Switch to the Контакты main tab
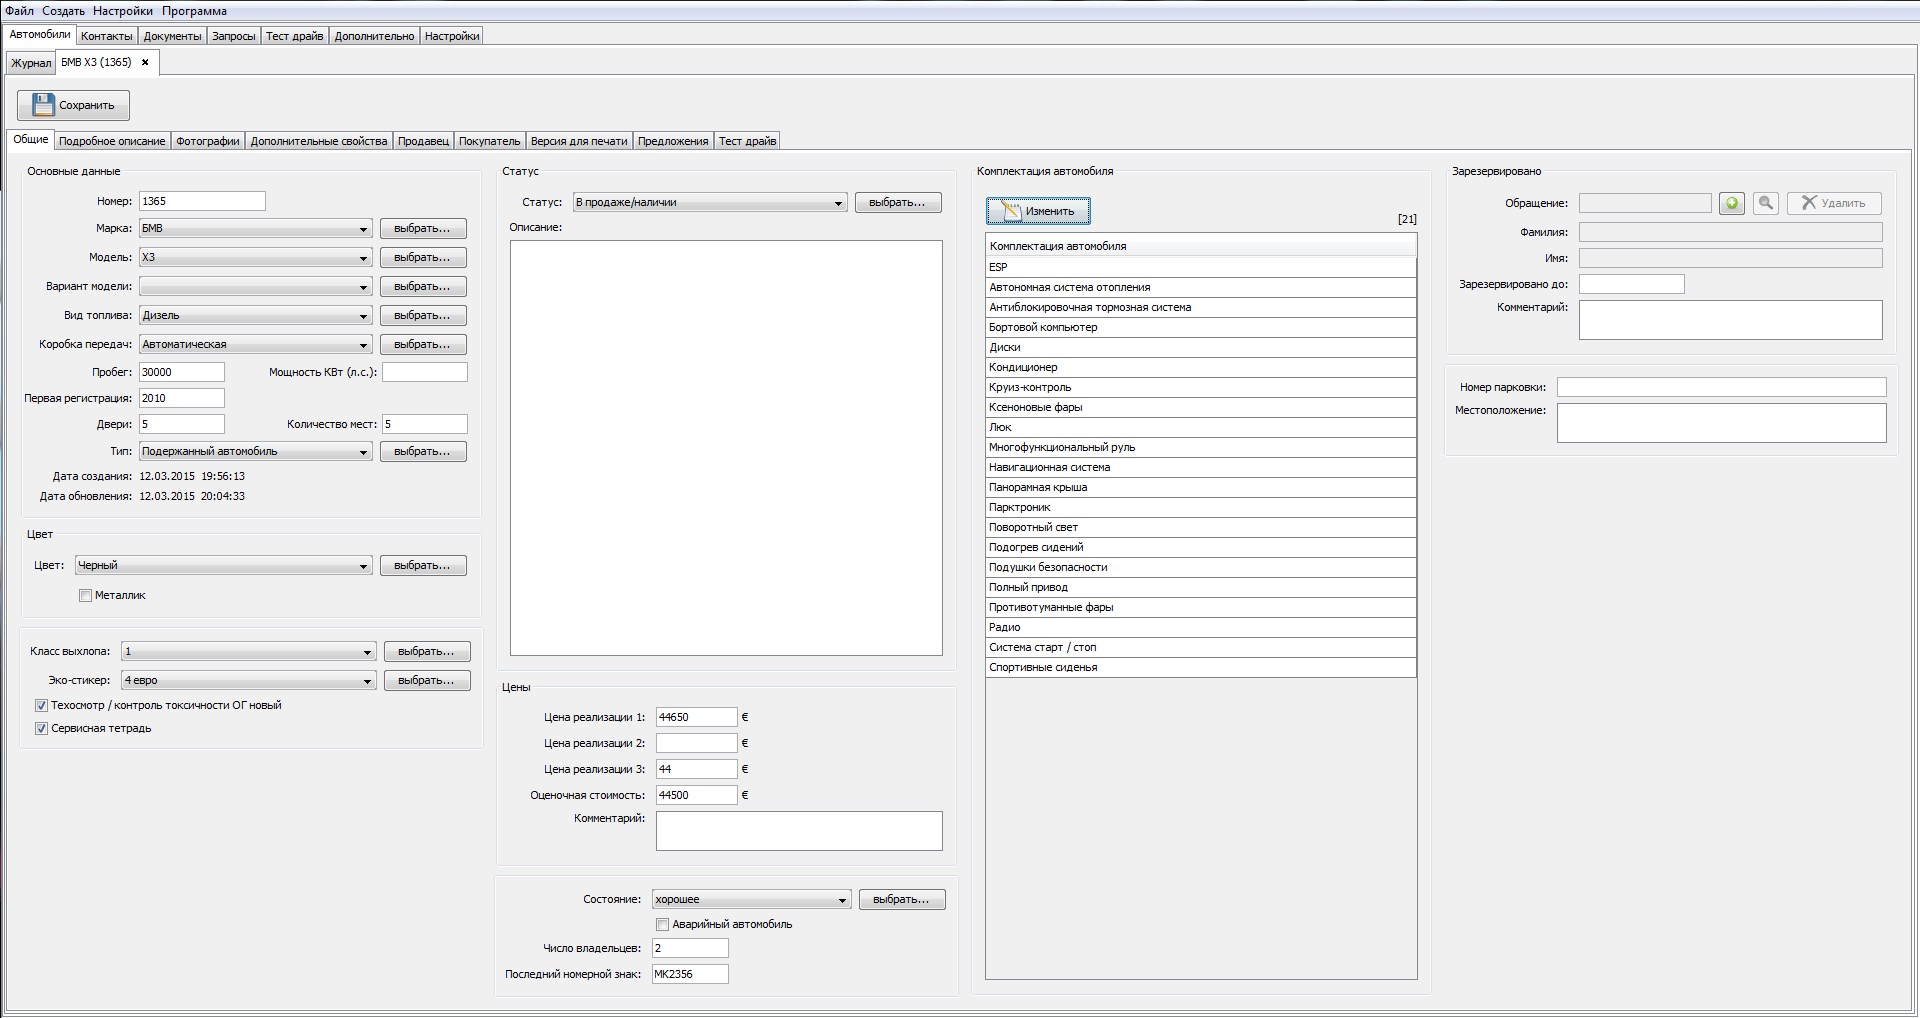Viewport: 1920px width, 1018px height. click(x=106, y=36)
